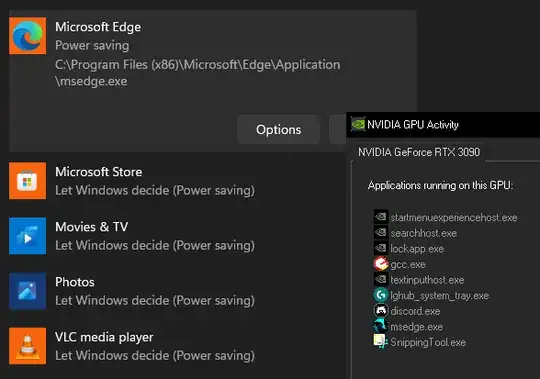Click 'Let Windows decide' under Movies & TV
This screenshot has width=540, height=379.
click(155, 245)
